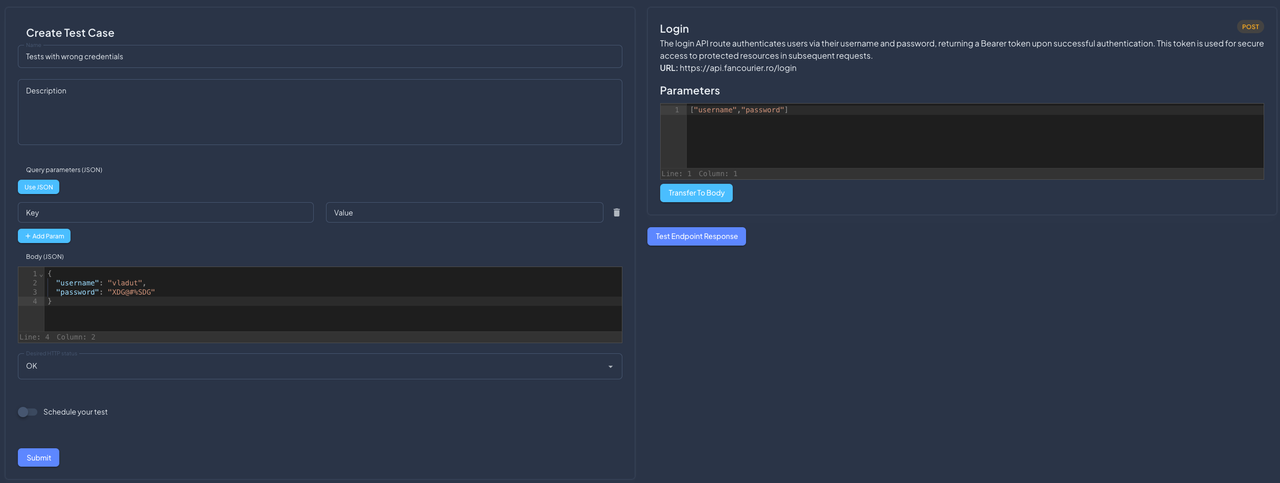Viewport: 1280px width, 483px height.
Task: Click the URL text https://api.fancourier.ro/login
Action: click(738, 68)
